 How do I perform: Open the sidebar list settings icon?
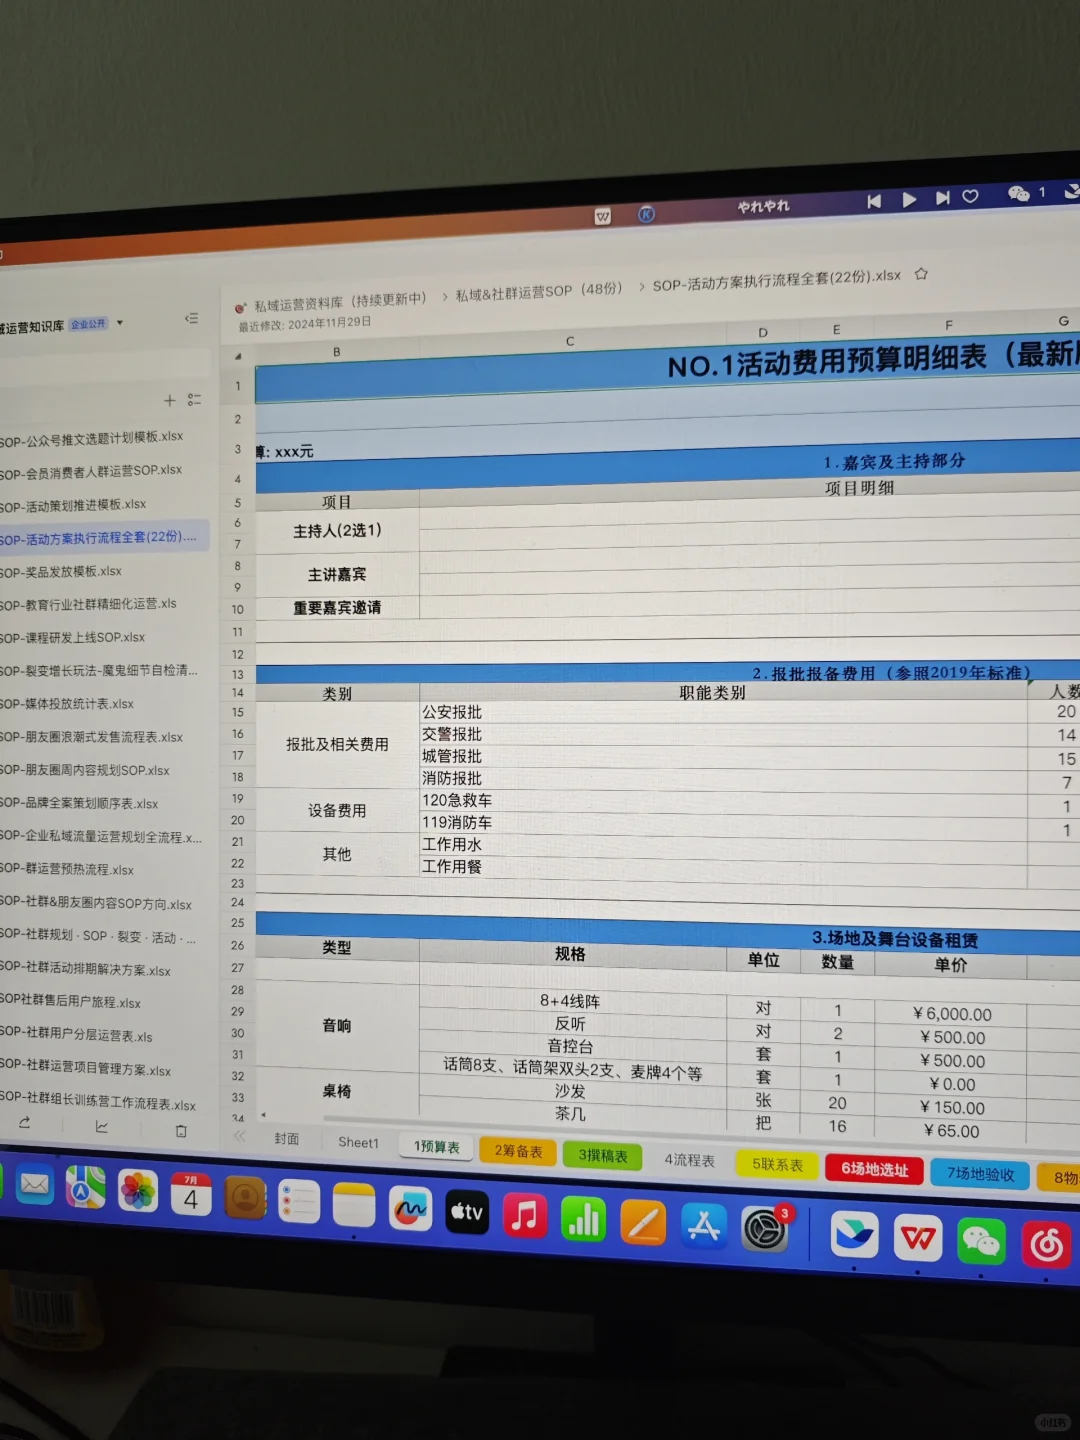tap(196, 400)
